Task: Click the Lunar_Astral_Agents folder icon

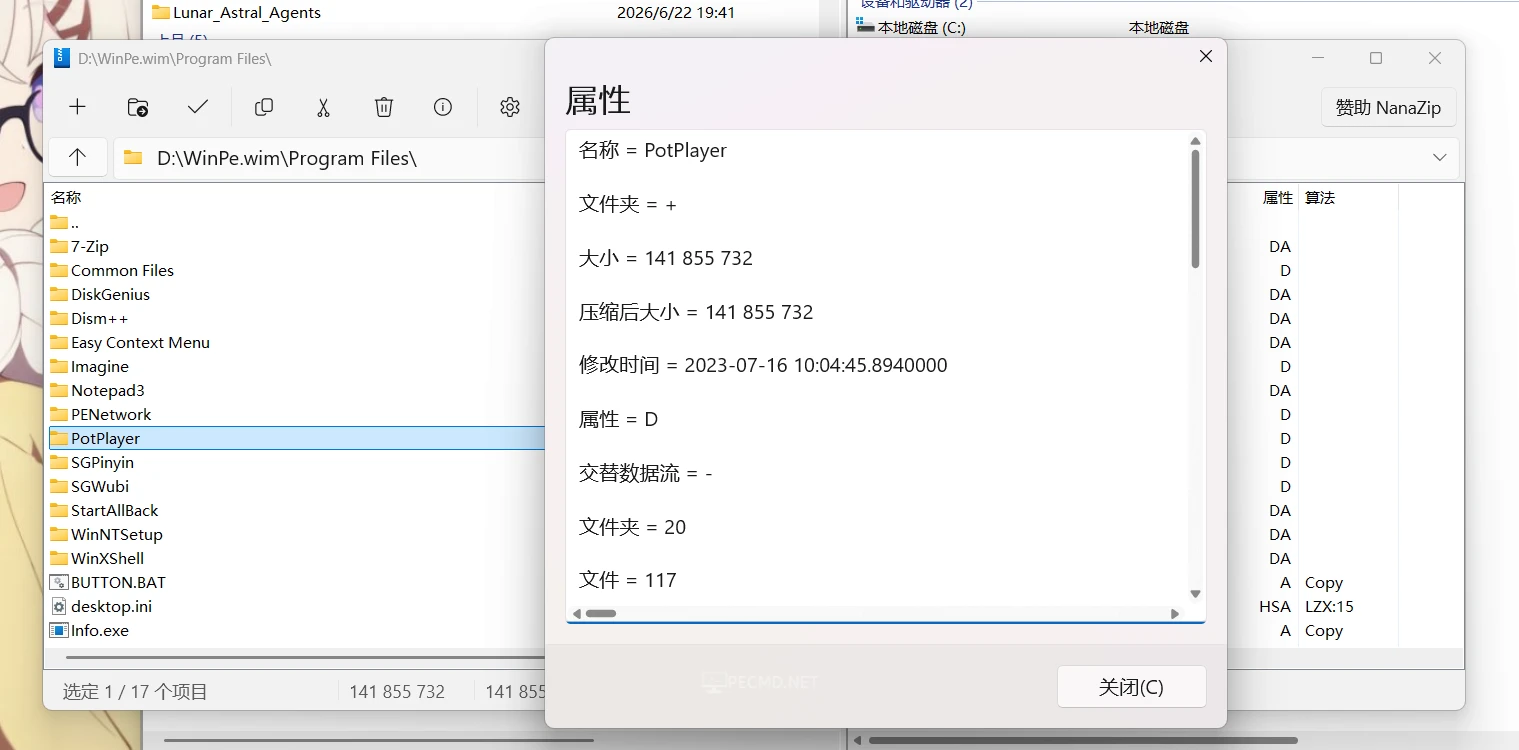Action: point(161,13)
